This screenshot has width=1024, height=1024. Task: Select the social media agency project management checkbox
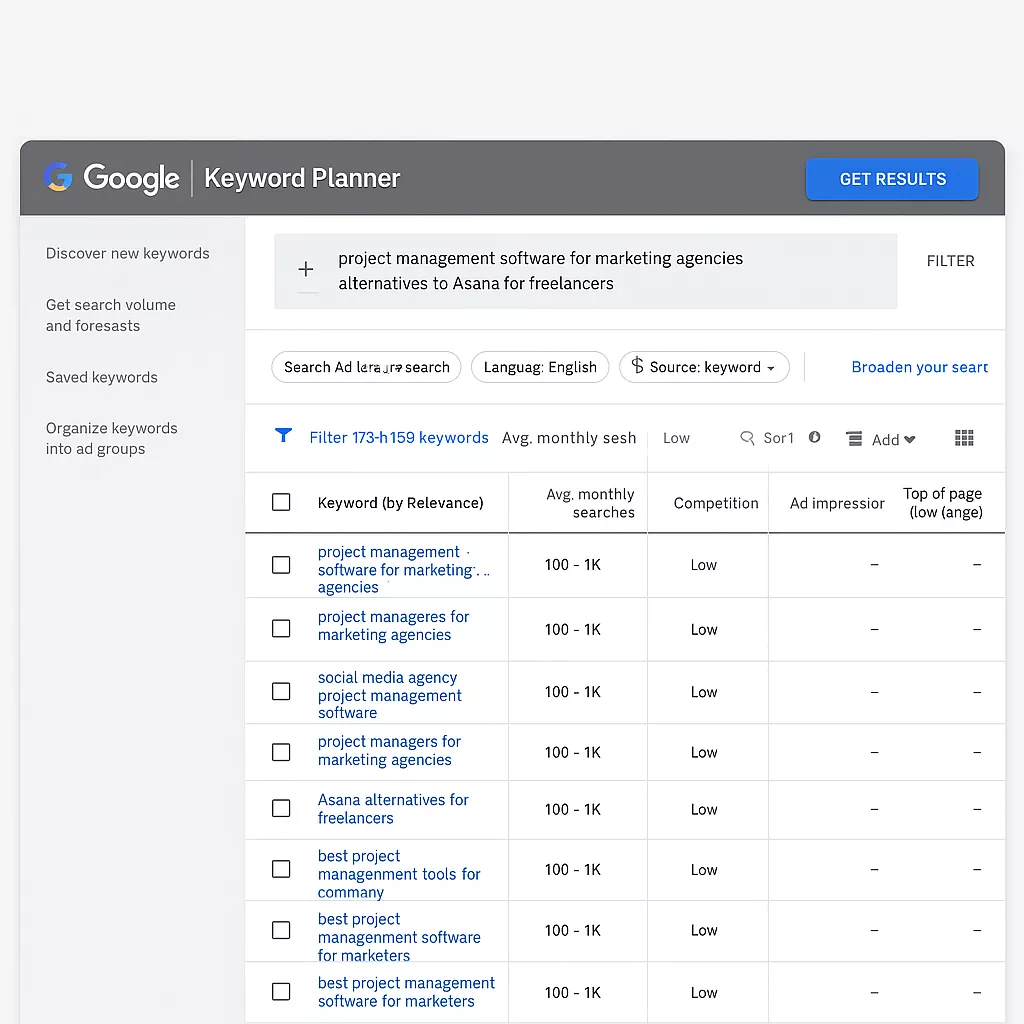tap(281, 692)
